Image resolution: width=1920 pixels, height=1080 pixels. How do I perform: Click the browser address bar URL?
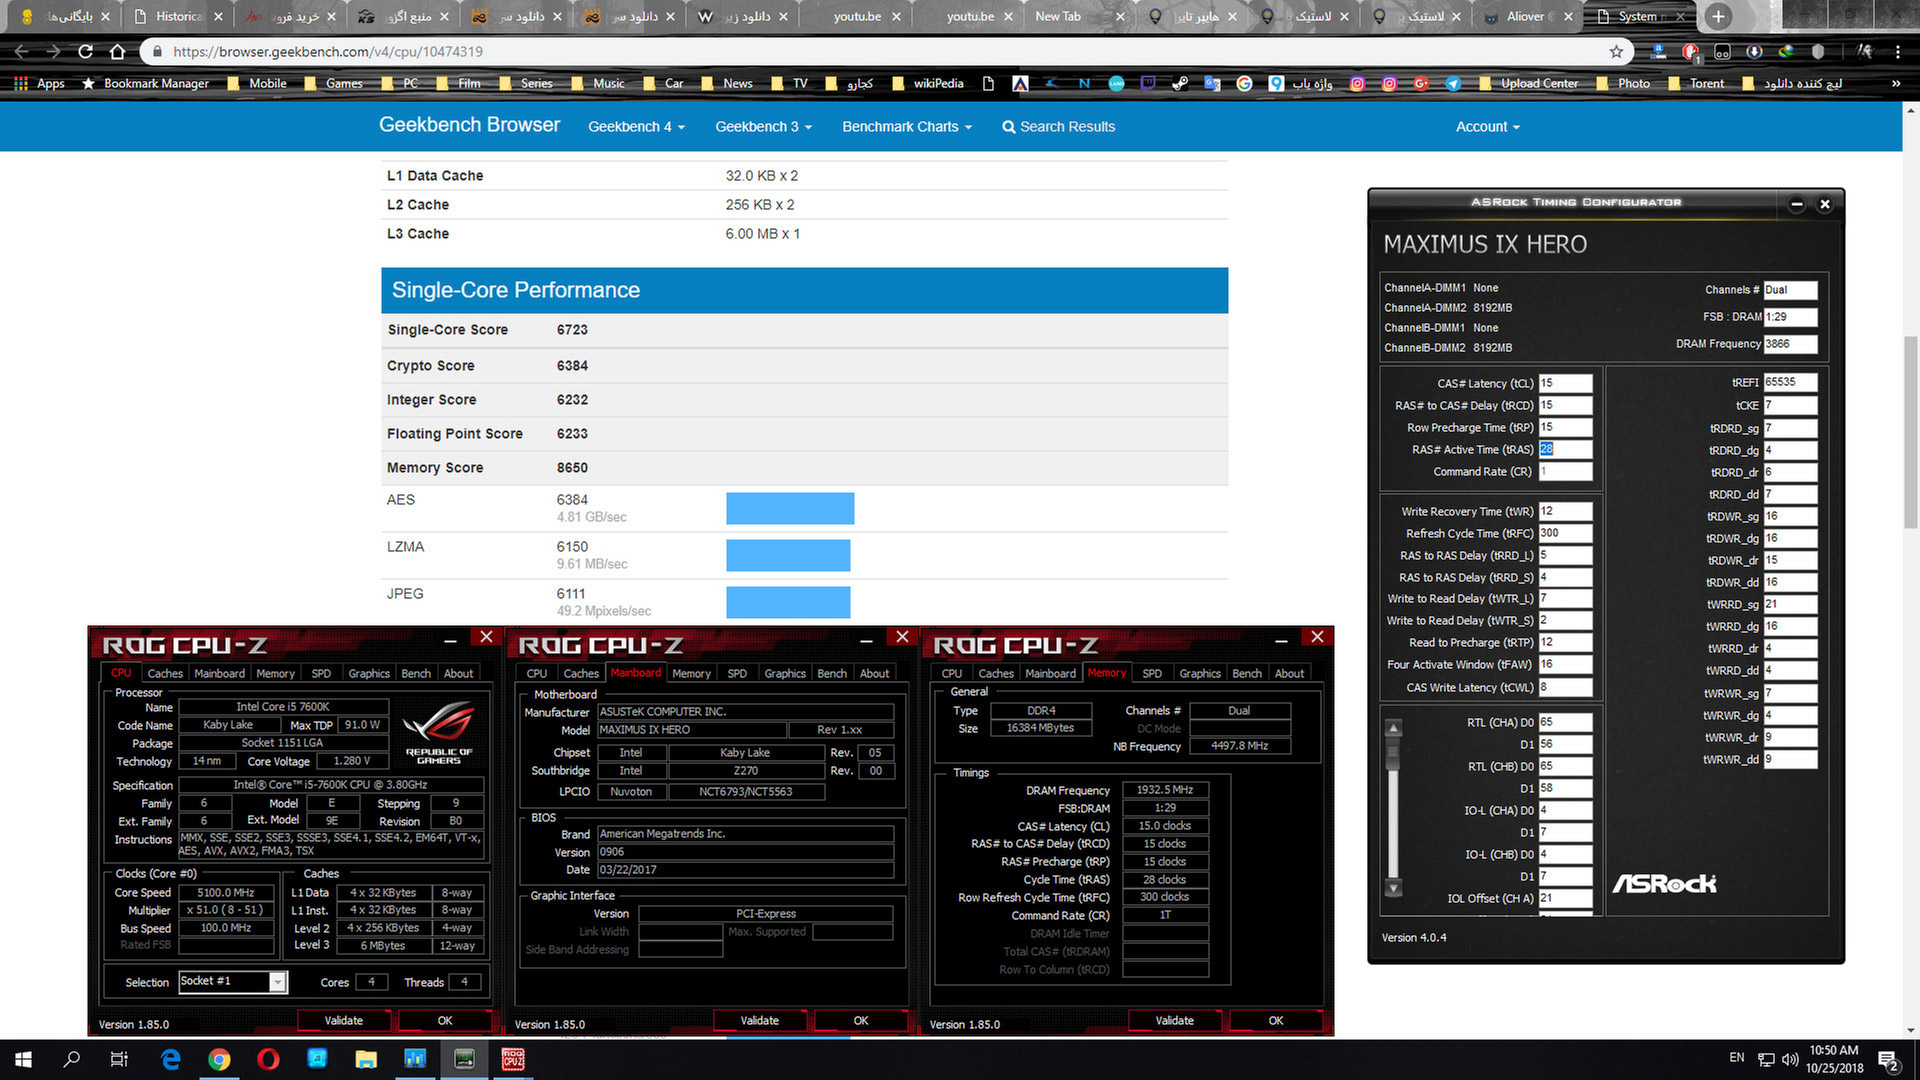(x=327, y=51)
